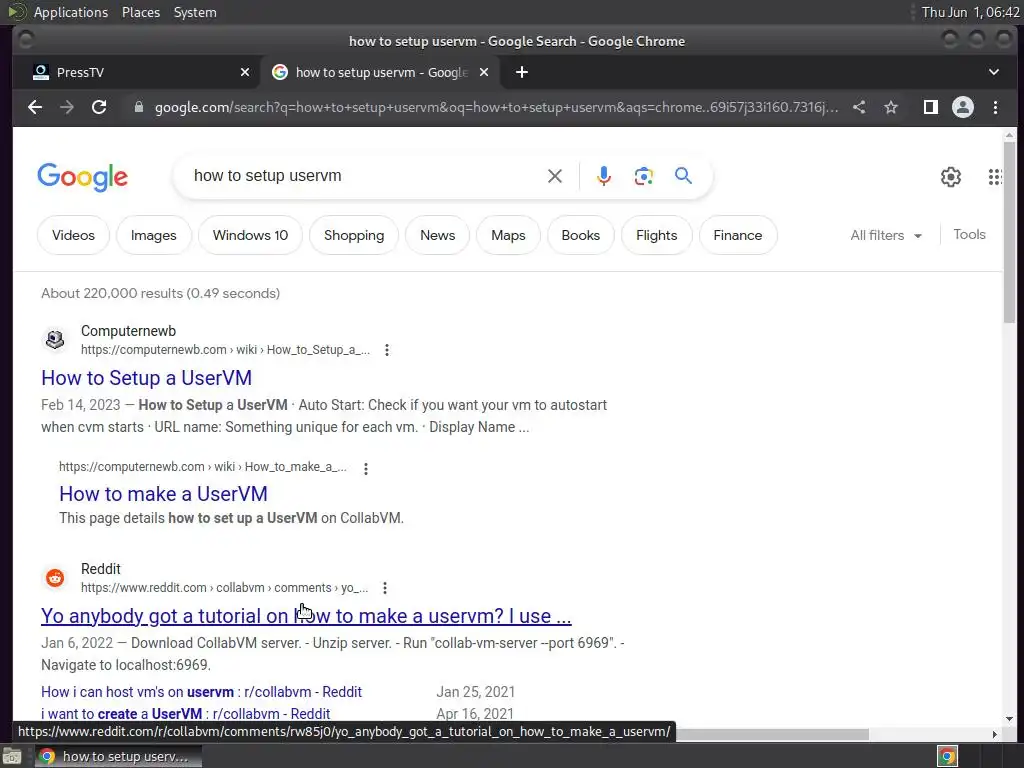Viewport: 1024px width, 768px height.
Task: Apply the Windows 10 filter chip
Action: [x=250, y=235]
